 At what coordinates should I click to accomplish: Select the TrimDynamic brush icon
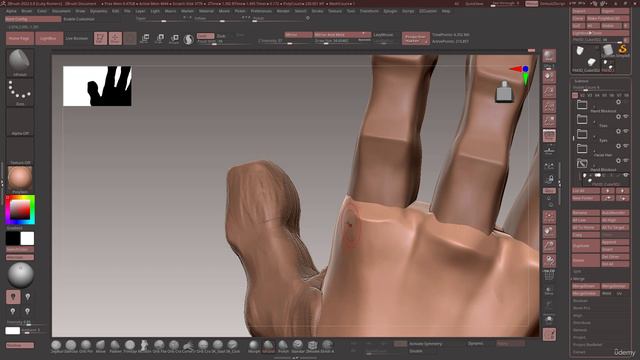coord(130,346)
